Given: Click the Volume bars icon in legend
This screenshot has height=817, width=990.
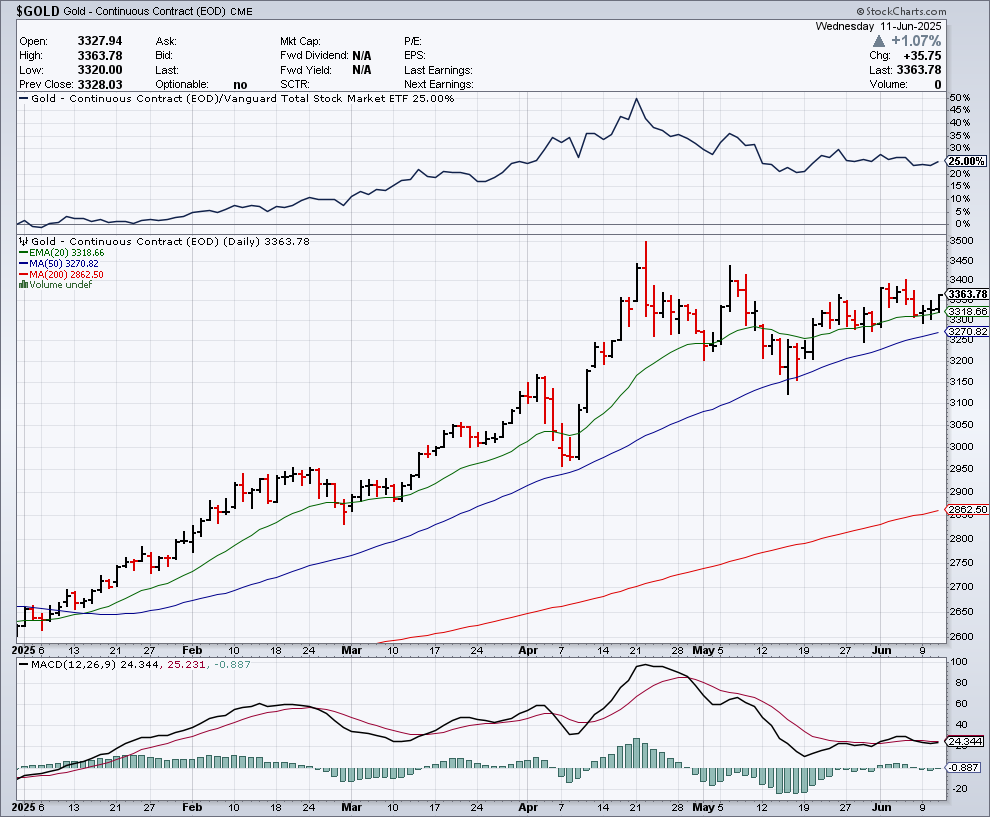Looking at the screenshot, I should 22,285.
